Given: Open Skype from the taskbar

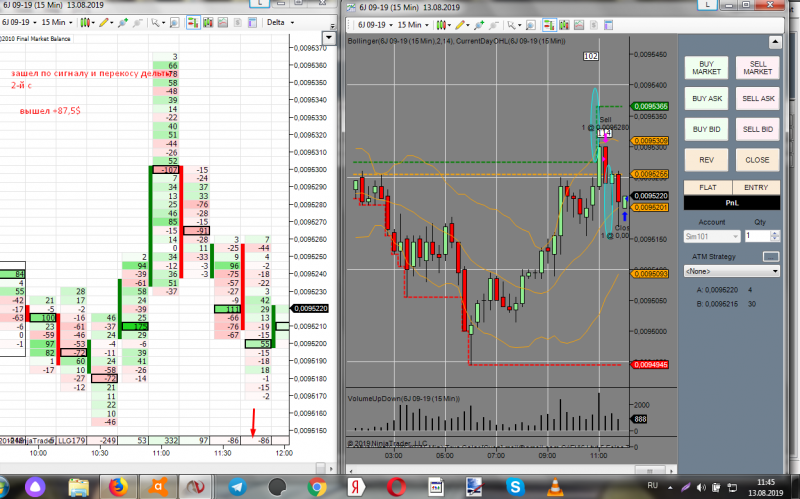Looking at the screenshot, I should 515,487.
